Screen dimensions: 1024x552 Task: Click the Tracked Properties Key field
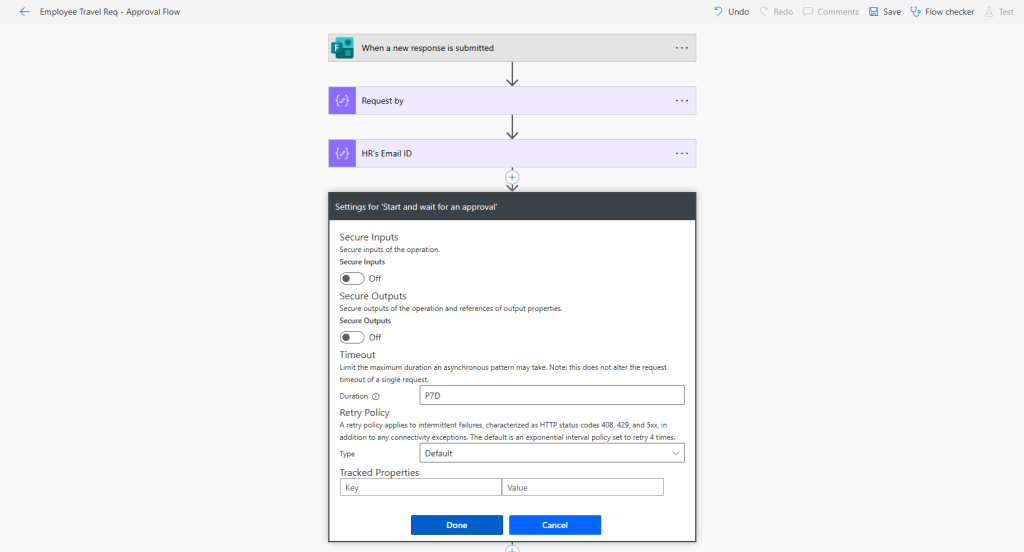420,487
